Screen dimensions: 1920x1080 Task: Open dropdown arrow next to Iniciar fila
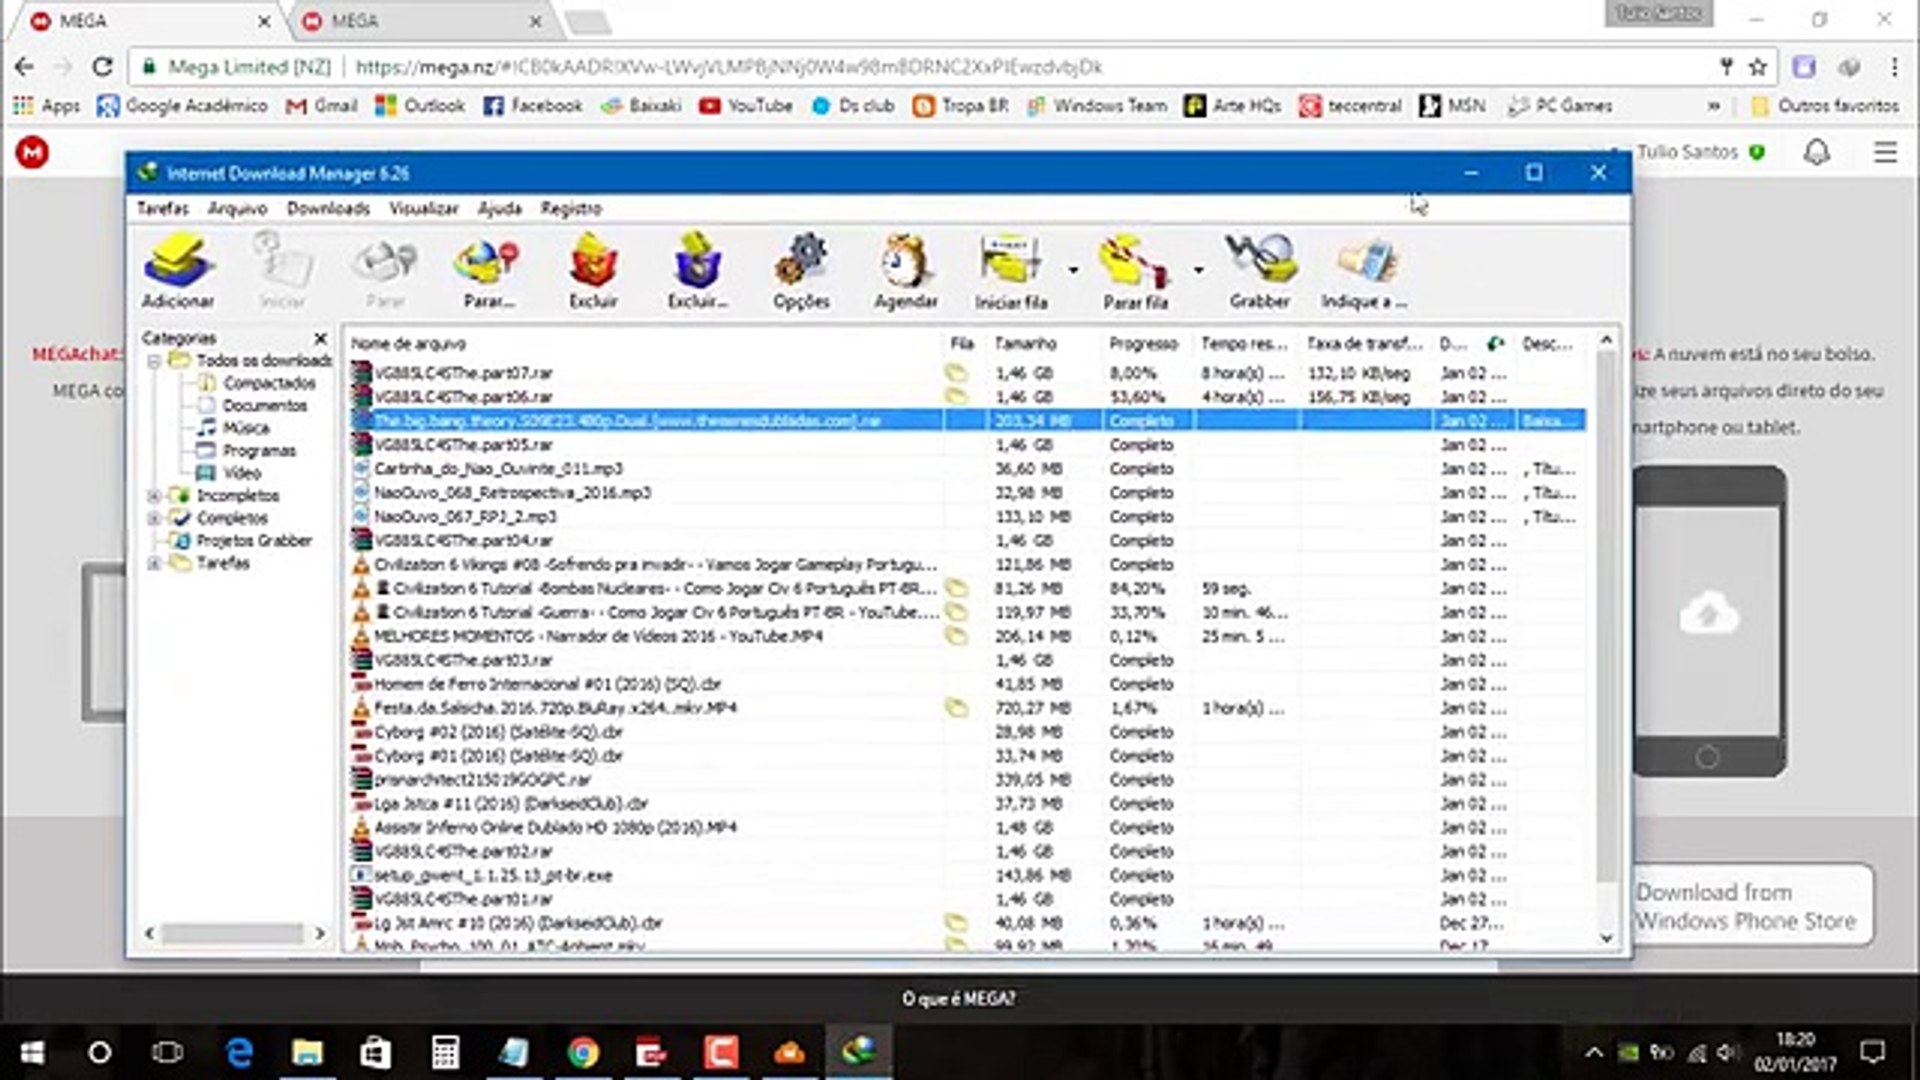(1073, 270)
